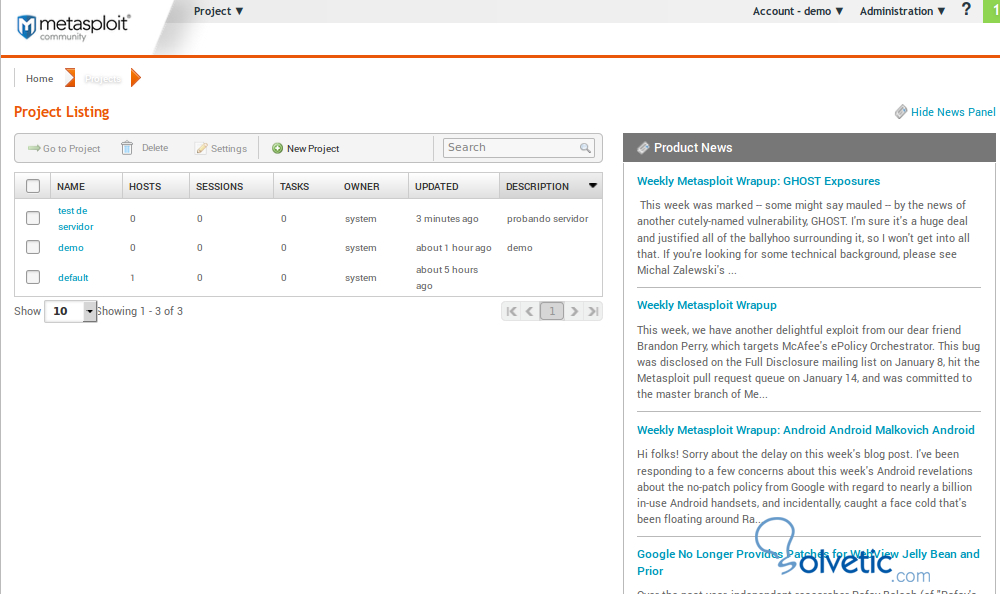This screenshot has width=1000, height=594.
Task: Go to first page of listing
Action: 511,311
